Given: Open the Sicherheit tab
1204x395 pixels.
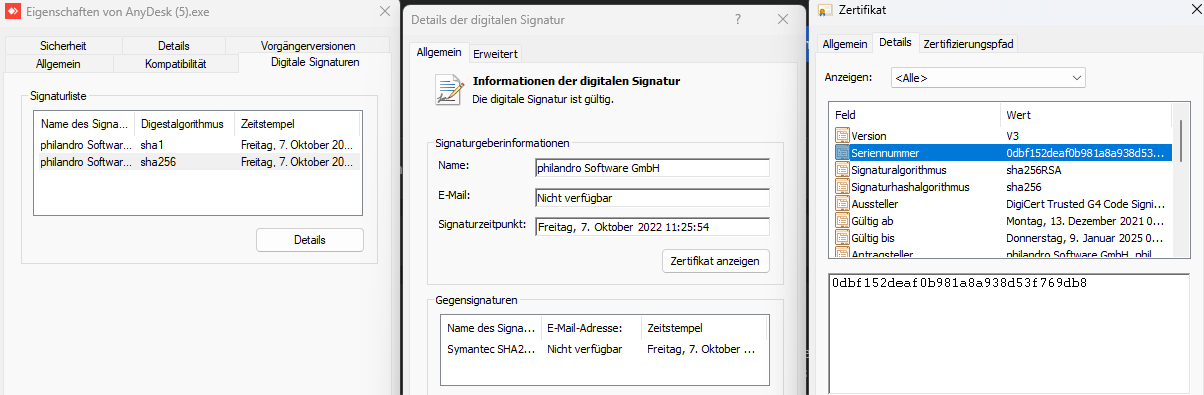Looking at the screenshot, I should point(63,46).
